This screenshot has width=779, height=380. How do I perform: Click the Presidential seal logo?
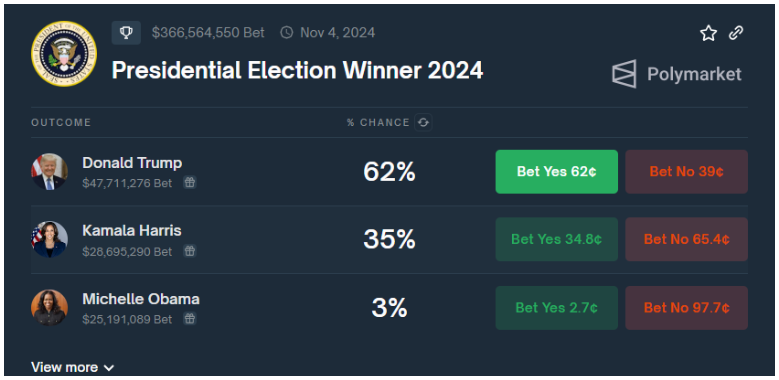(64, 54)
